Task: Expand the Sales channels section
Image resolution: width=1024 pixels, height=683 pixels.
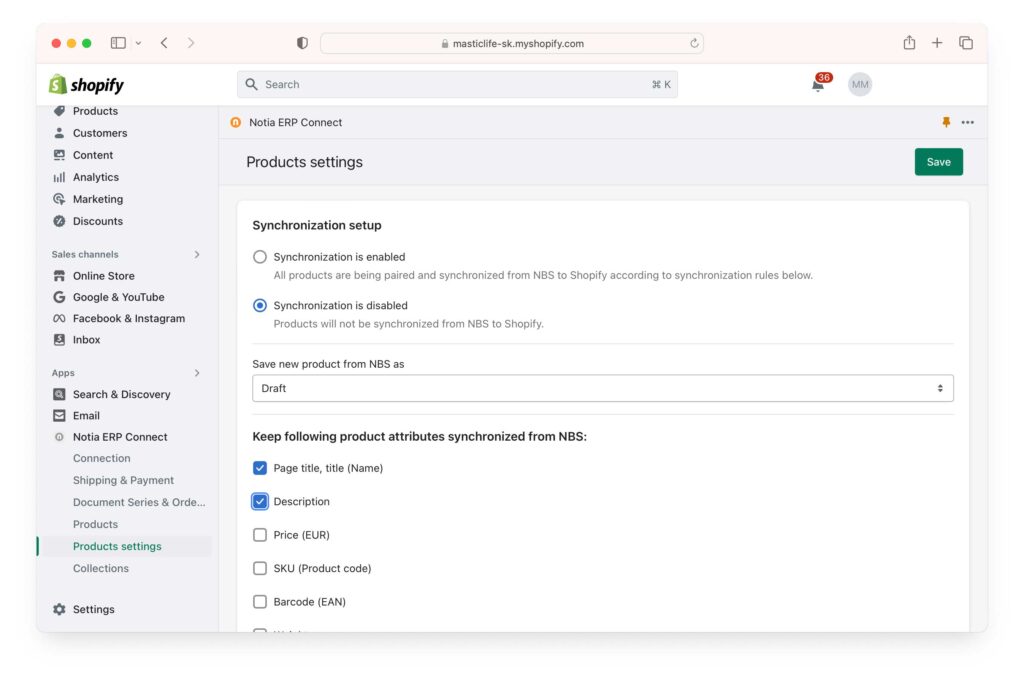Action: click(x=197, y=255)
